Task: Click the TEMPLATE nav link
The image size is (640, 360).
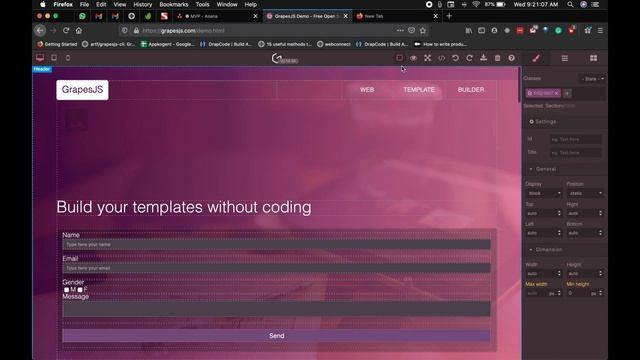Action: tap(419, 90)
